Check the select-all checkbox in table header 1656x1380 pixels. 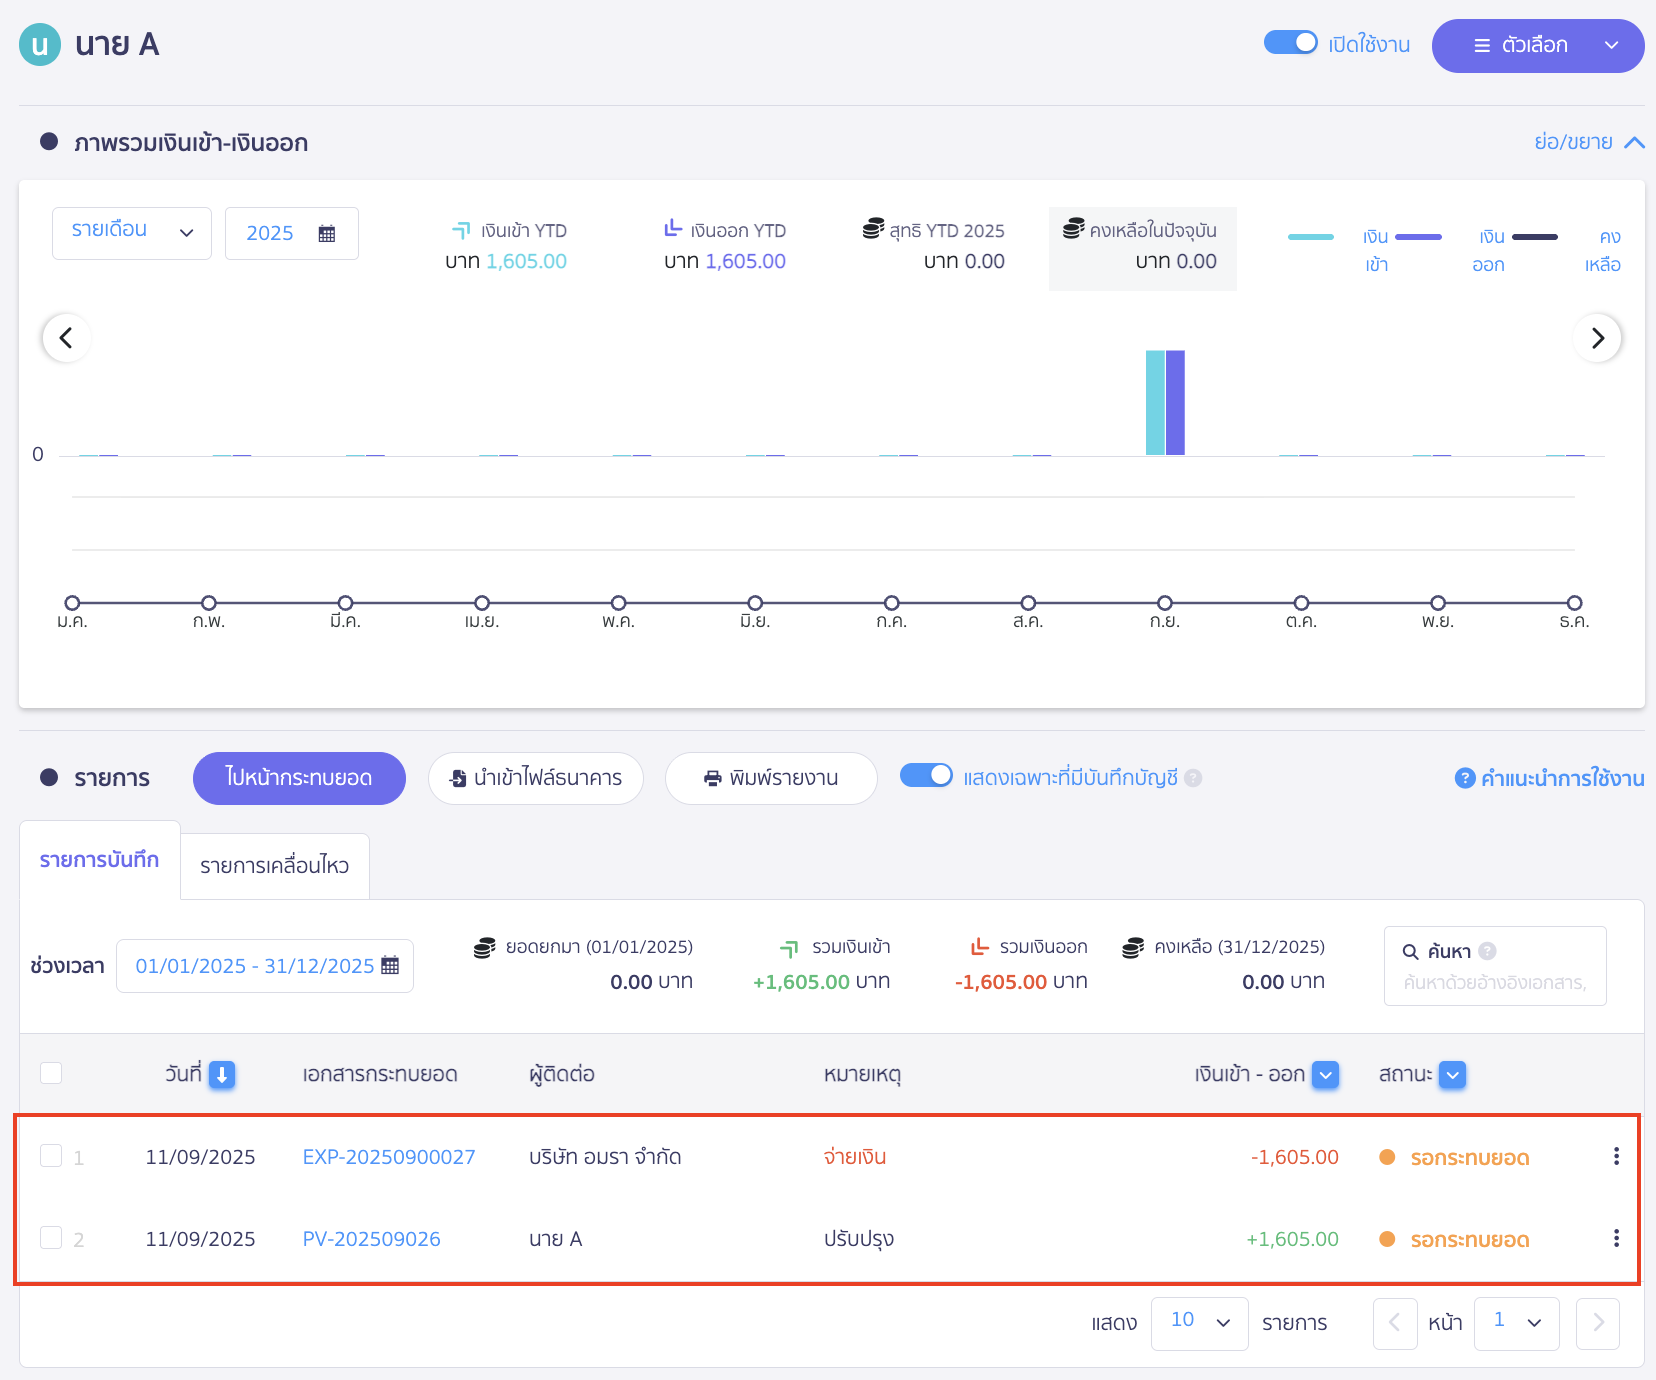(x=51, y=1073)
